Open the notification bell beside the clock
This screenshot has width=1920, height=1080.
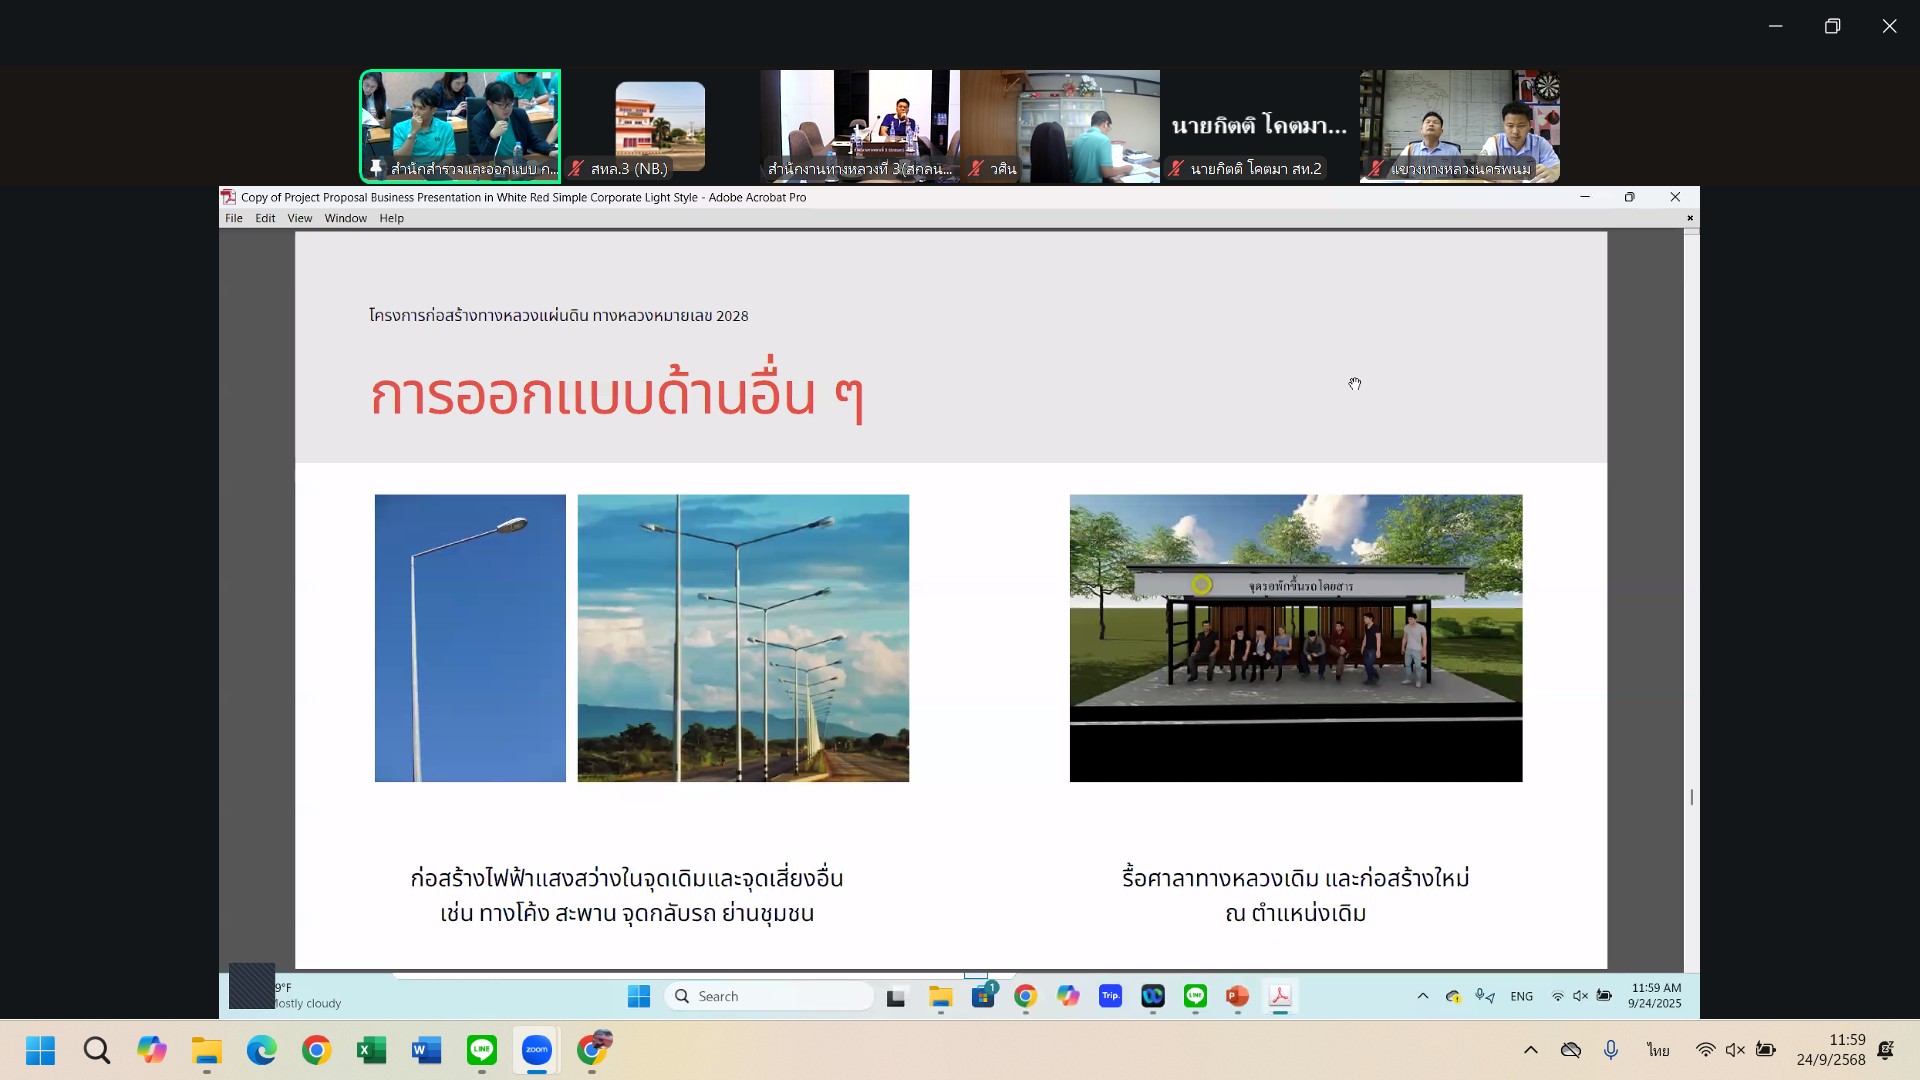(x=1886, y=1050)
